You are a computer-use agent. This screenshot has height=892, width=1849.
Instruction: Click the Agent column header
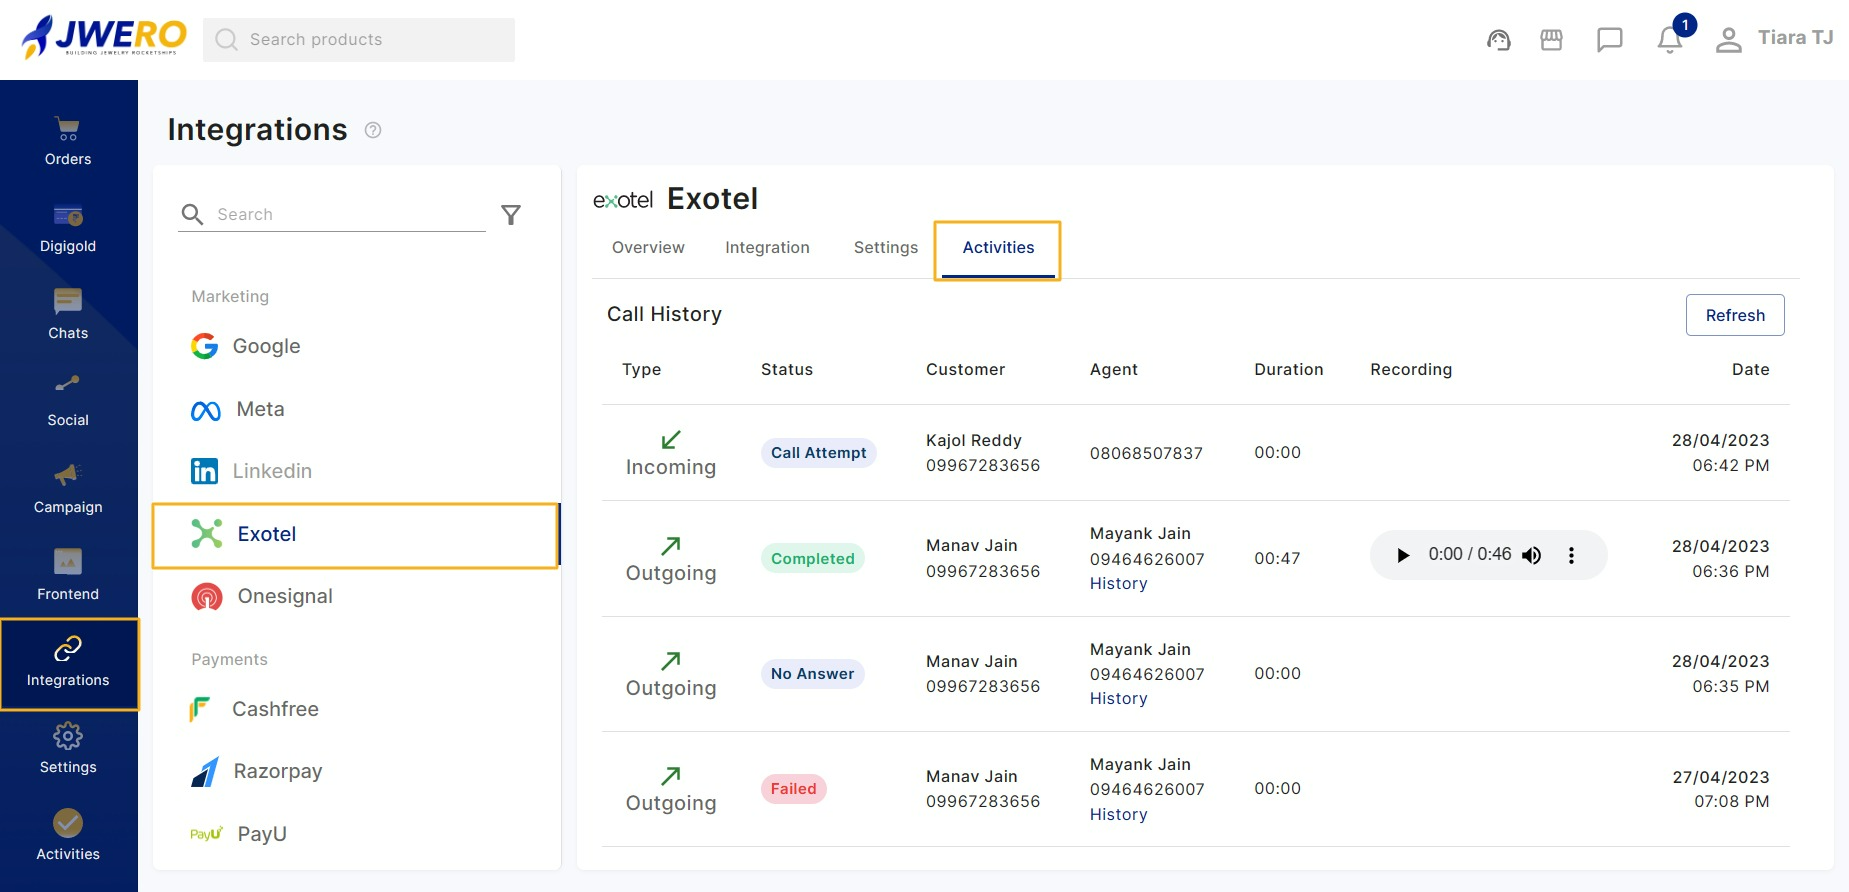1113,369
